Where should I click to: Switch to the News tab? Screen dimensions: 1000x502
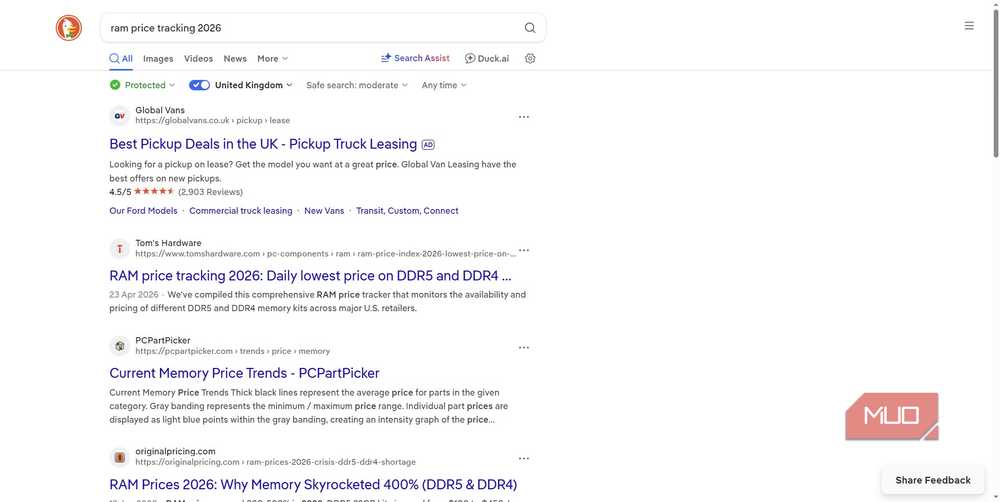coord(235,59)
